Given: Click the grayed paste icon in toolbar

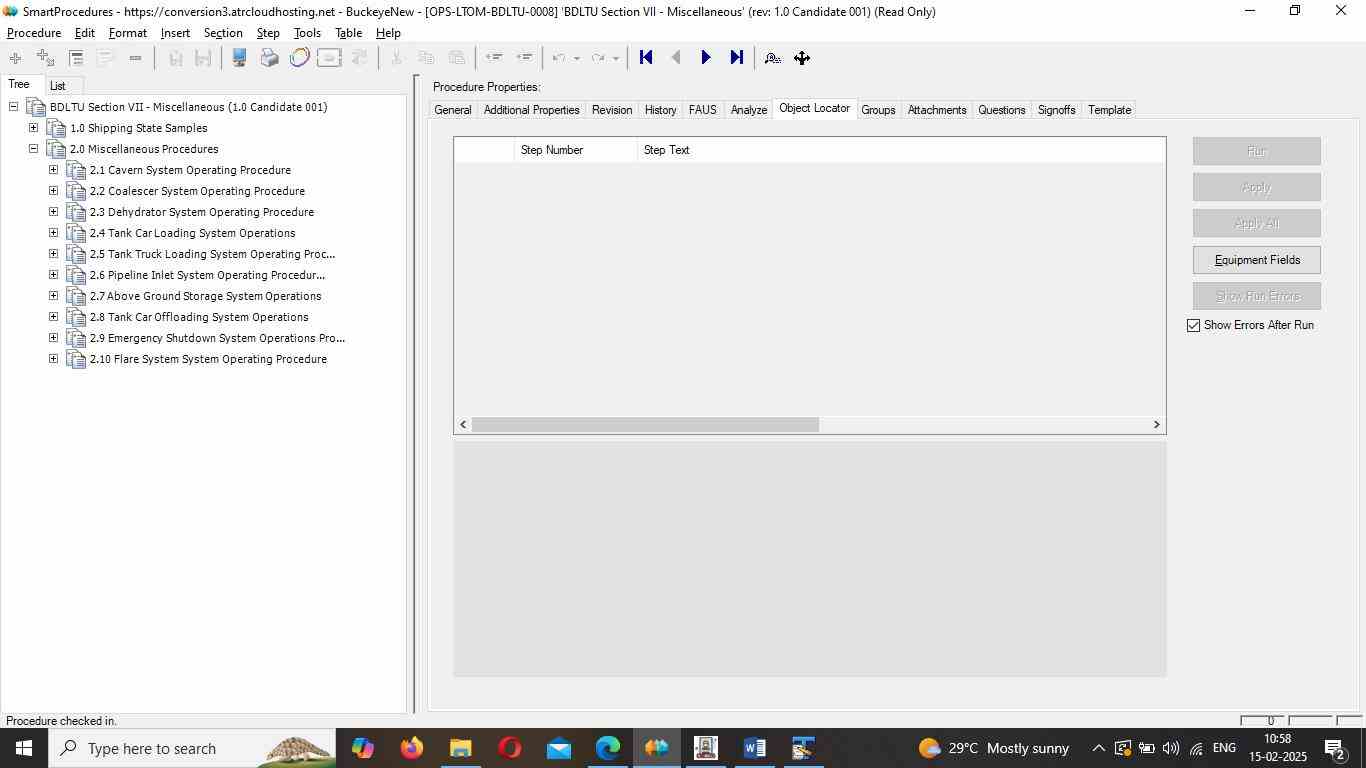Looking at the screenshot, I should click(456, 58).
